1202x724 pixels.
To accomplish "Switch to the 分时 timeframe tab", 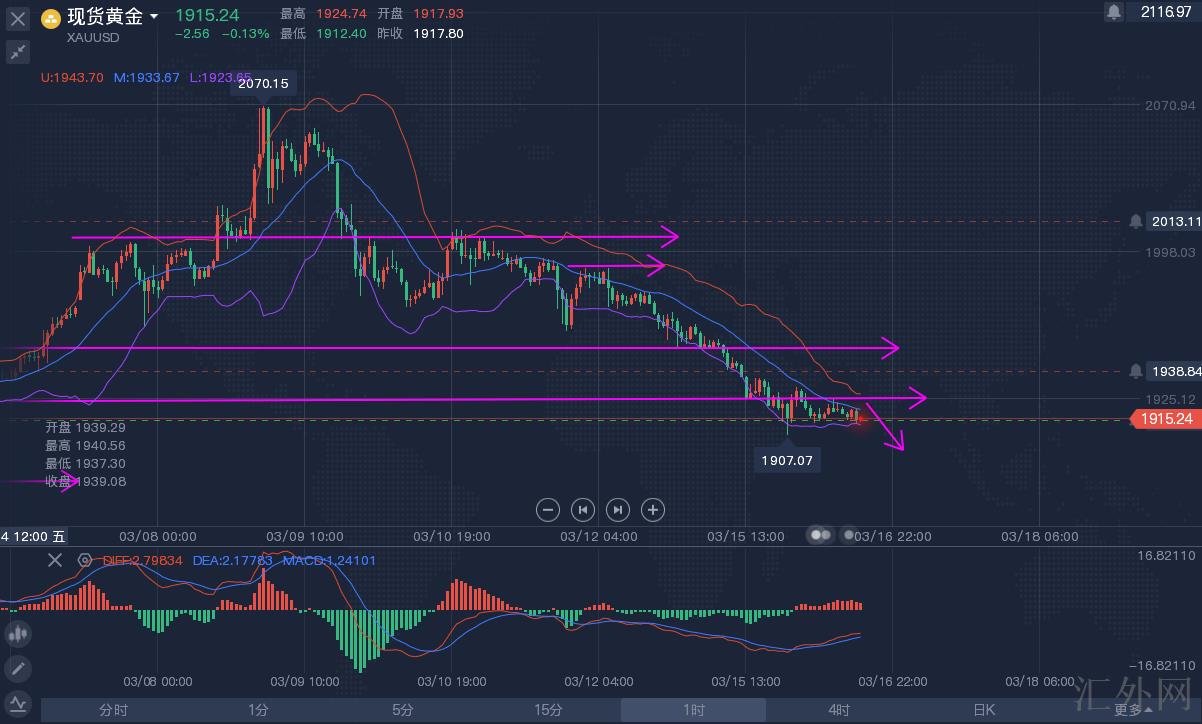I will coord(113,710).
